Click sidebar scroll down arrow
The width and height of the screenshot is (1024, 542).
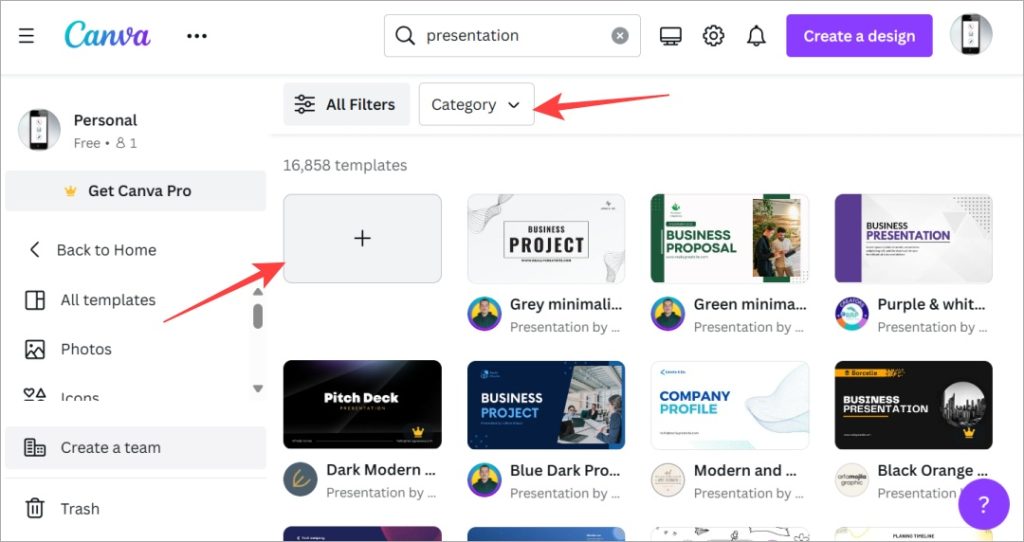(x=258, y=389)
